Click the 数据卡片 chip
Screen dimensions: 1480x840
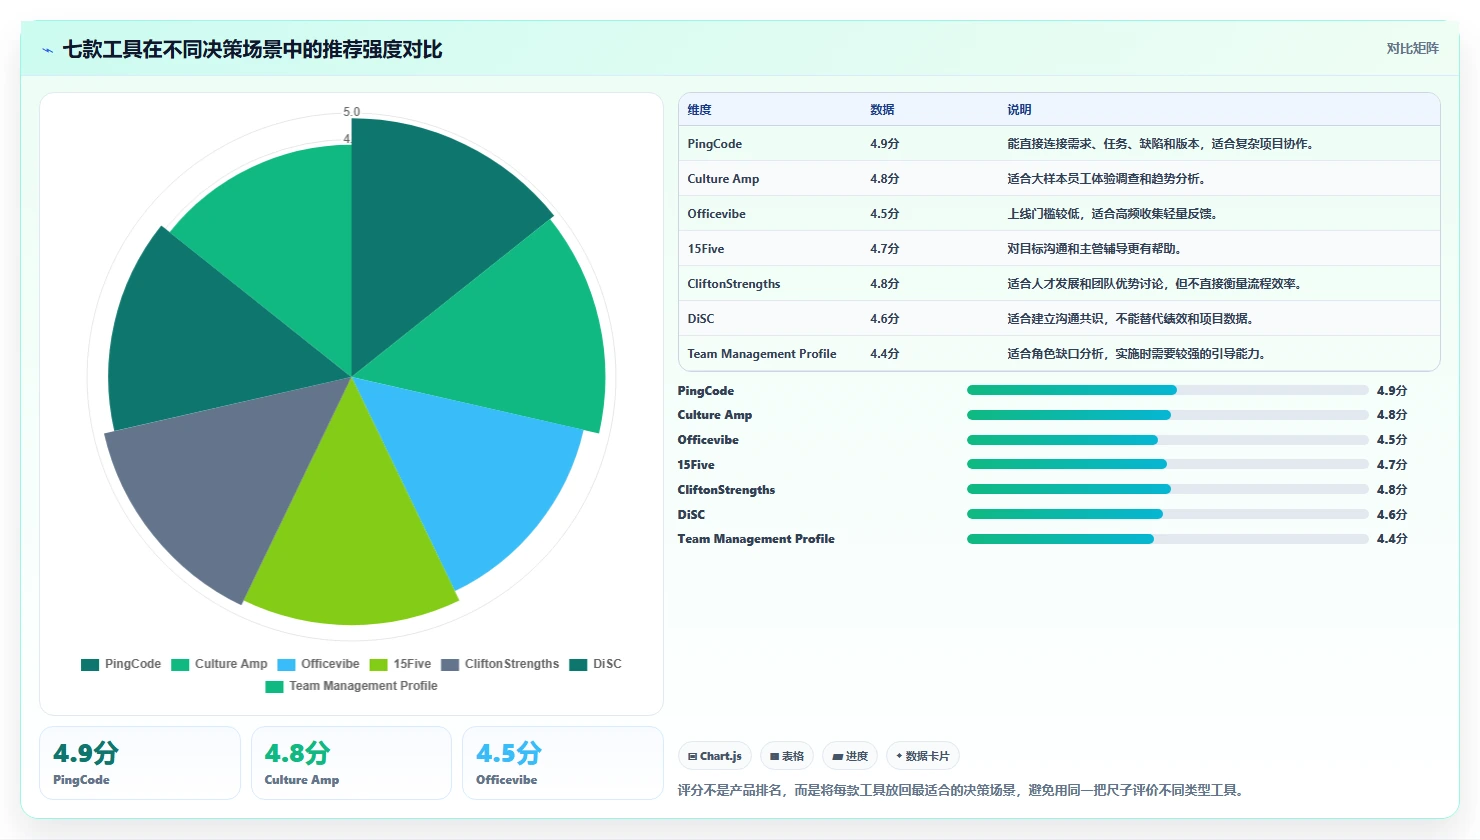point(923,756)
